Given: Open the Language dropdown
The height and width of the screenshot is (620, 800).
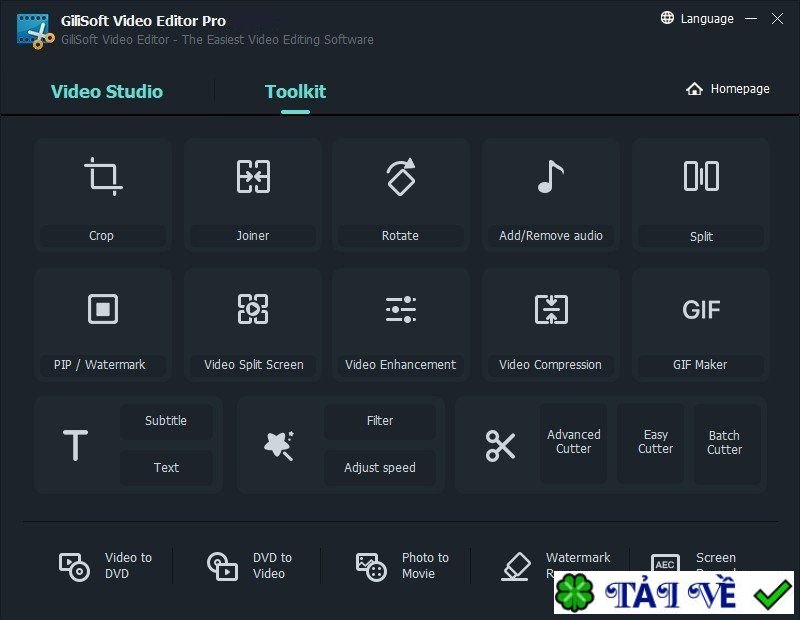Looking at the screenshot, I should [x=697, y=18].
